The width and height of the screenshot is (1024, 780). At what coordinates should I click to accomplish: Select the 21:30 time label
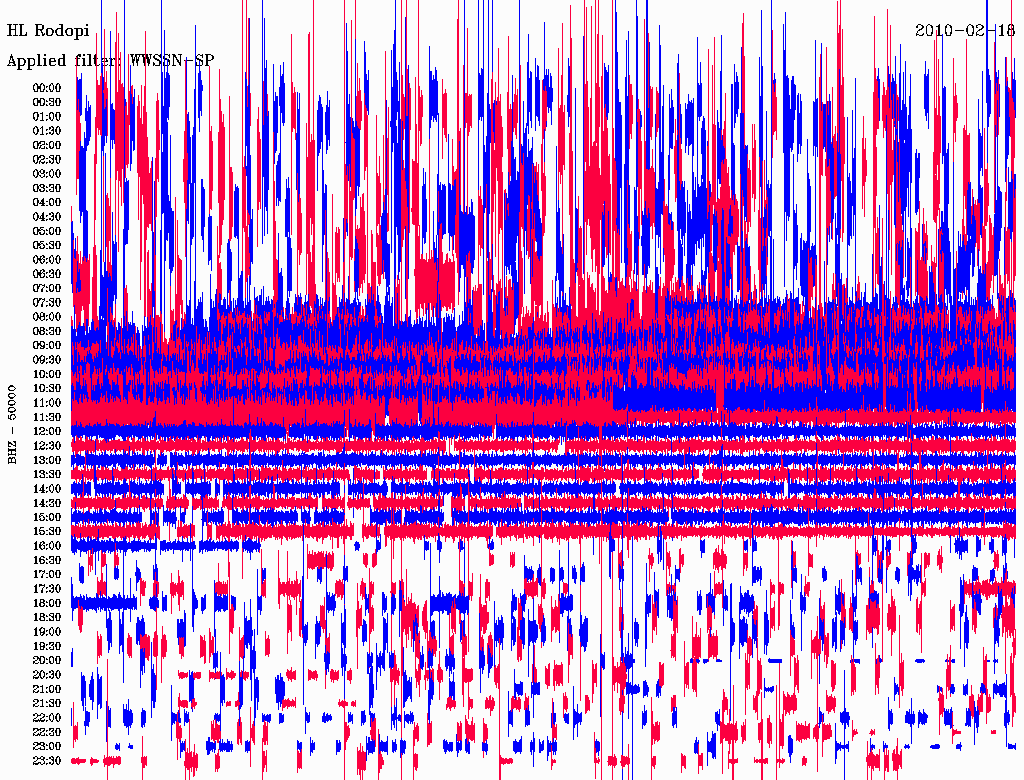[47, 704]
